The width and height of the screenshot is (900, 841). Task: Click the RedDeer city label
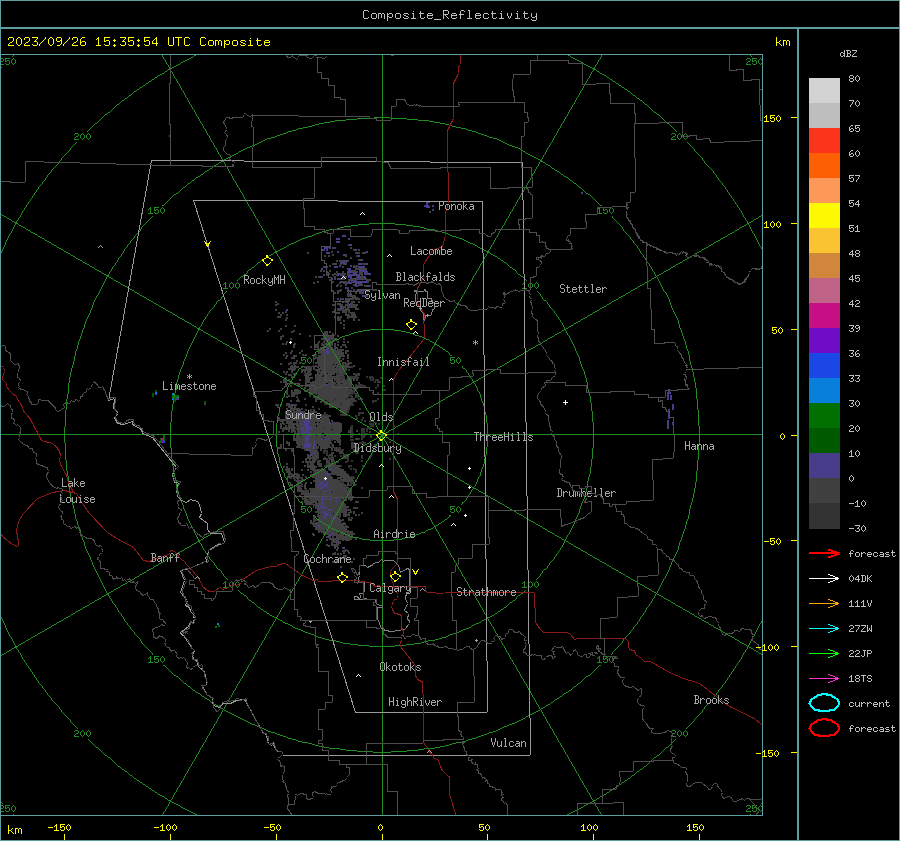click(424, 303)
